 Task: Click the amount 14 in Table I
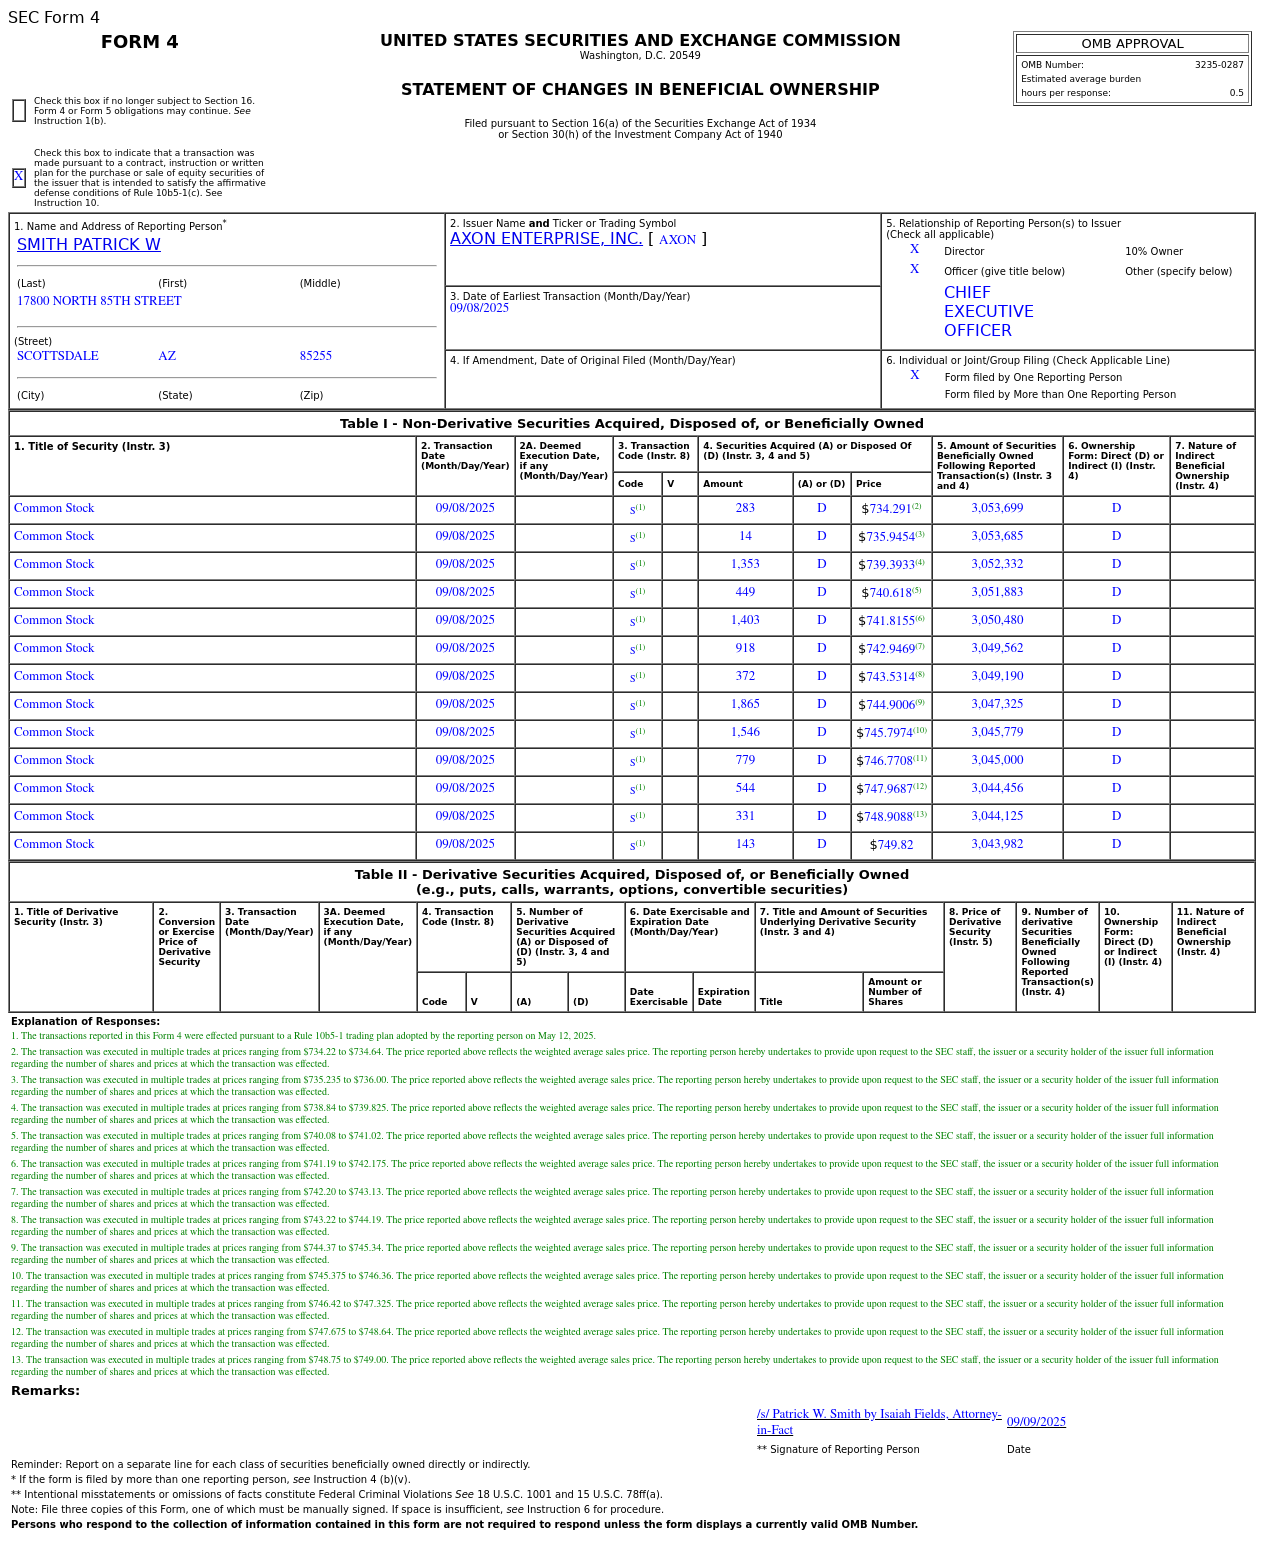745,536
